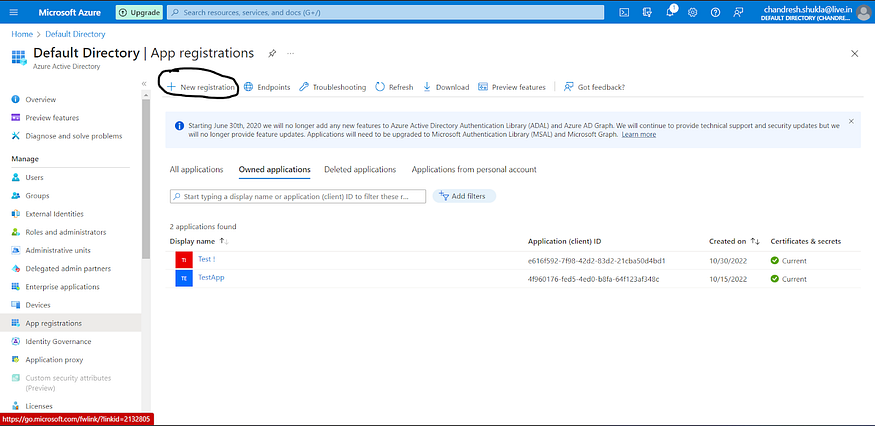Image resolution: width=875 pixels, height=426 pixels.
Task: Refresh the application list
Action: click(x=395, y=87)
